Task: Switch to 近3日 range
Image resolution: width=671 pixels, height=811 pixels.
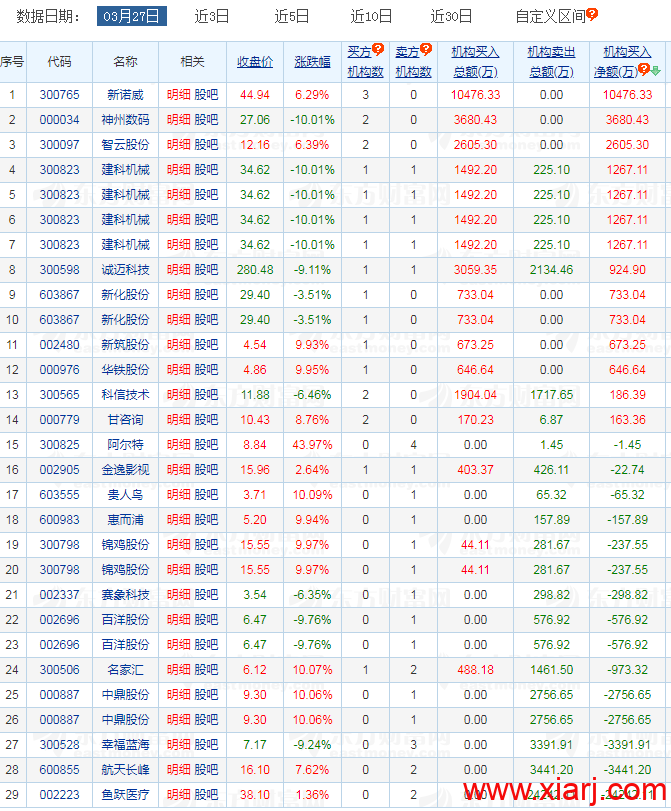Action: 212,17
